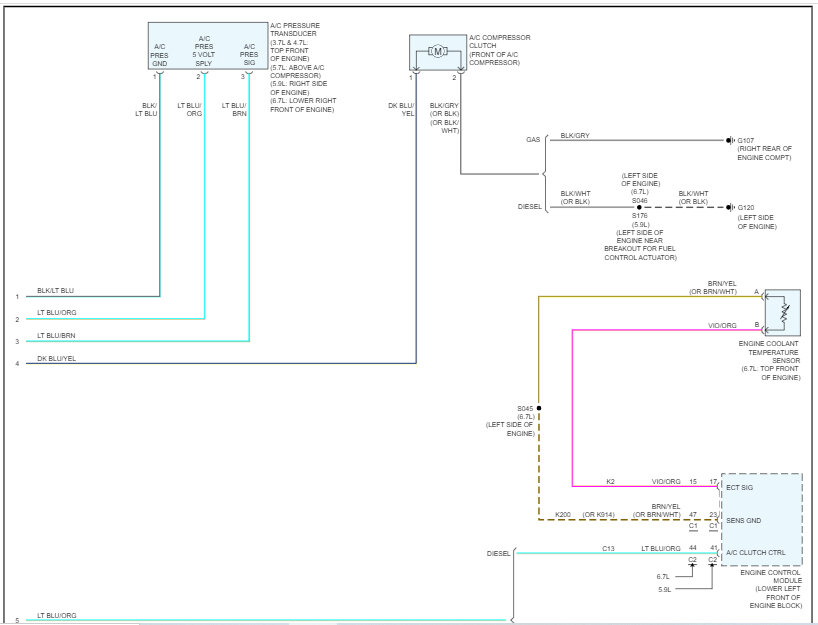818x625 pixels.
Task: Click the SENS GND pin label
Action: [743, 521]
